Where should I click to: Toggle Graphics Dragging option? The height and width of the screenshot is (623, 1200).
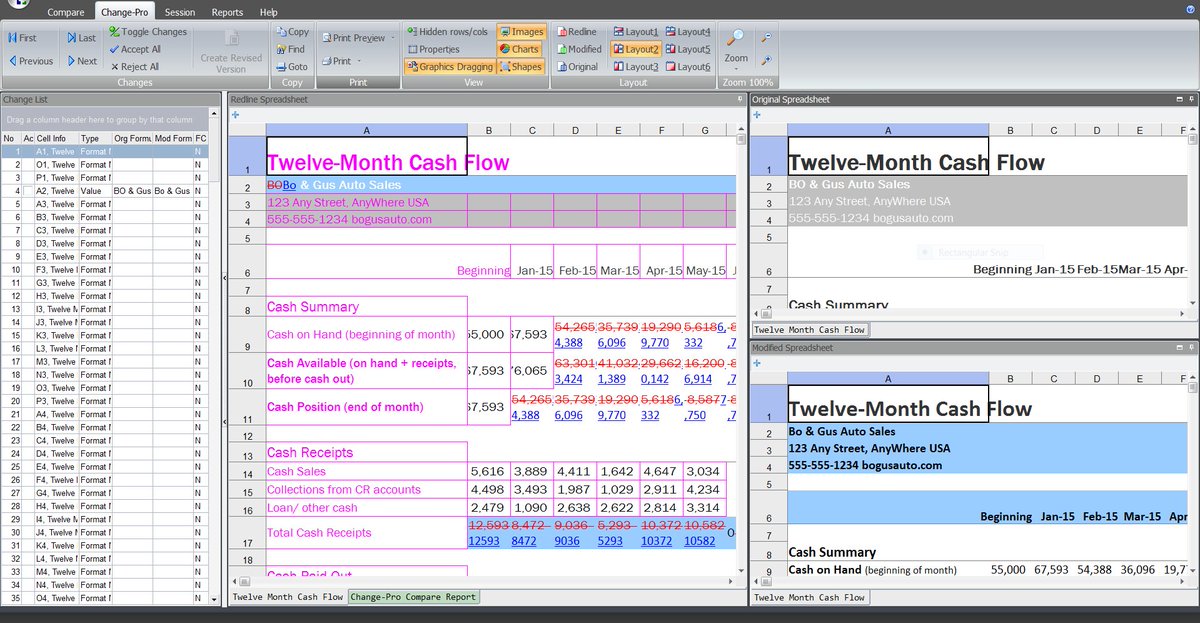click(449, 66)
